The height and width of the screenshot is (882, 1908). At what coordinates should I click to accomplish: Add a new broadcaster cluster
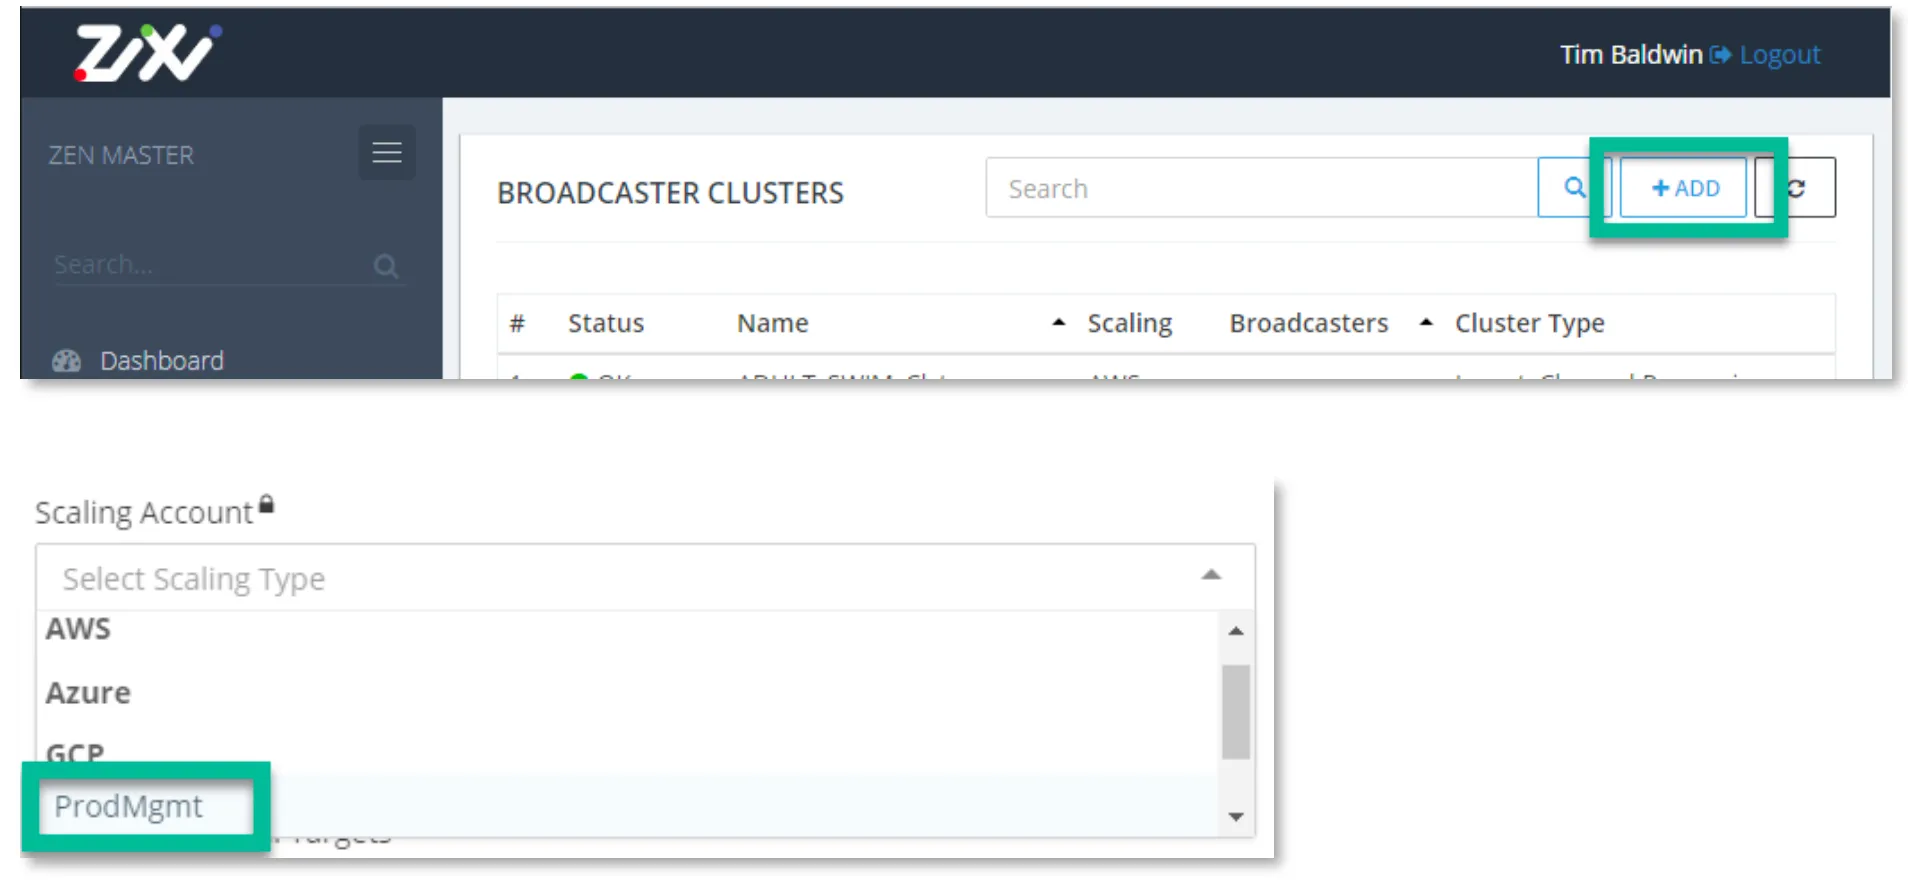1684,187
